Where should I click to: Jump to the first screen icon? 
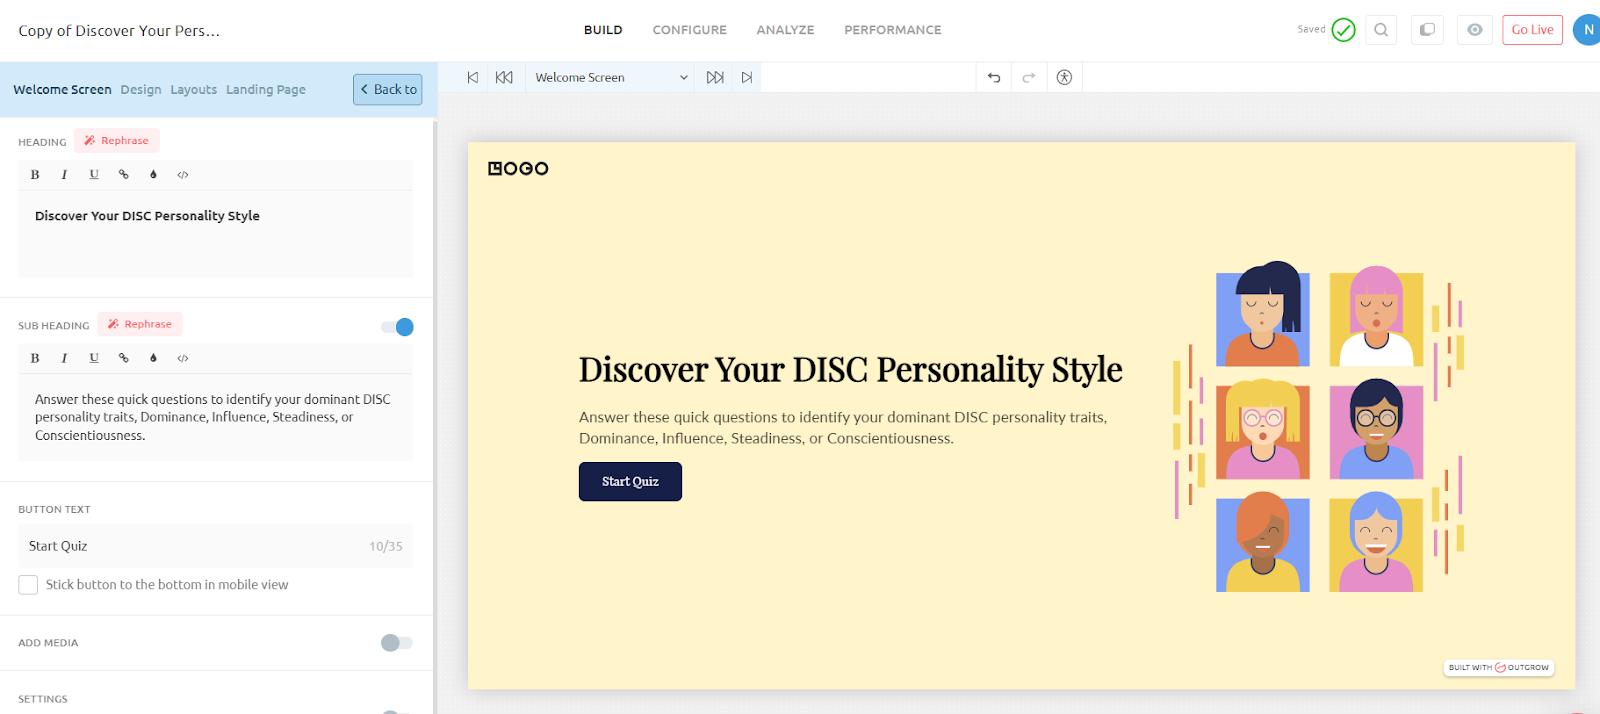[473, 78]
